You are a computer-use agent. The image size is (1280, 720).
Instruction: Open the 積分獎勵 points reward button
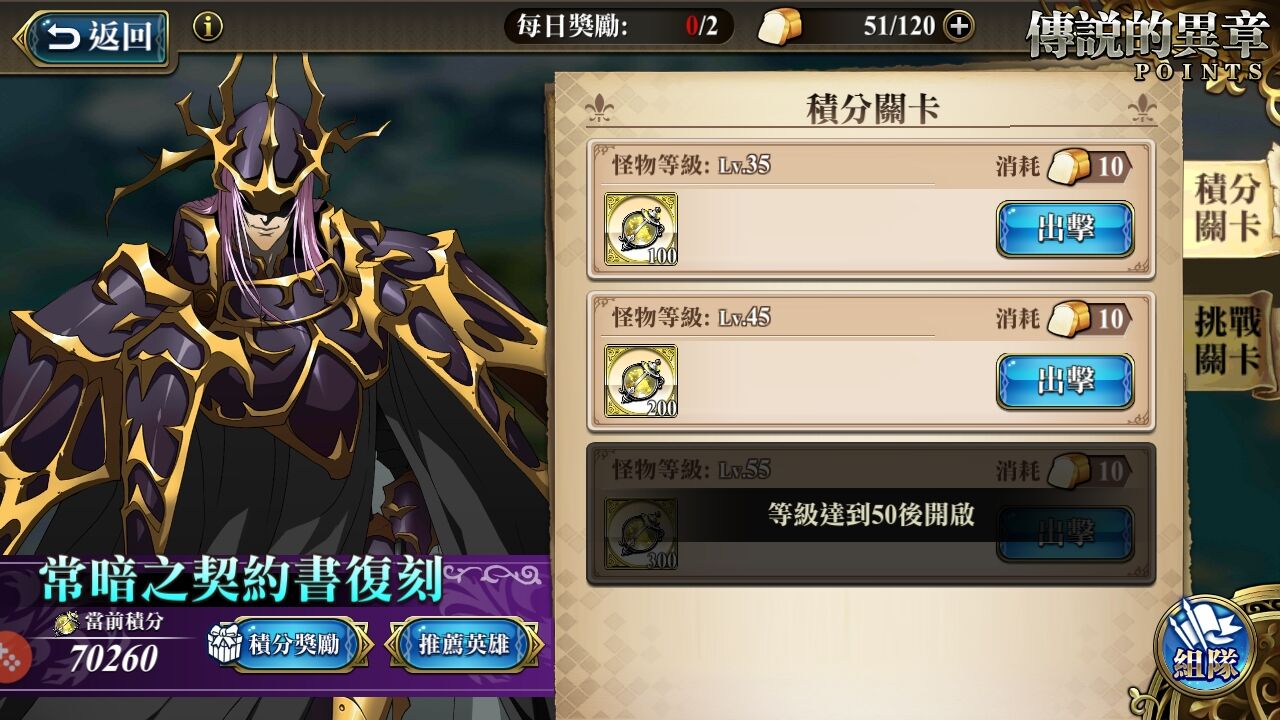tap(289, 645)
